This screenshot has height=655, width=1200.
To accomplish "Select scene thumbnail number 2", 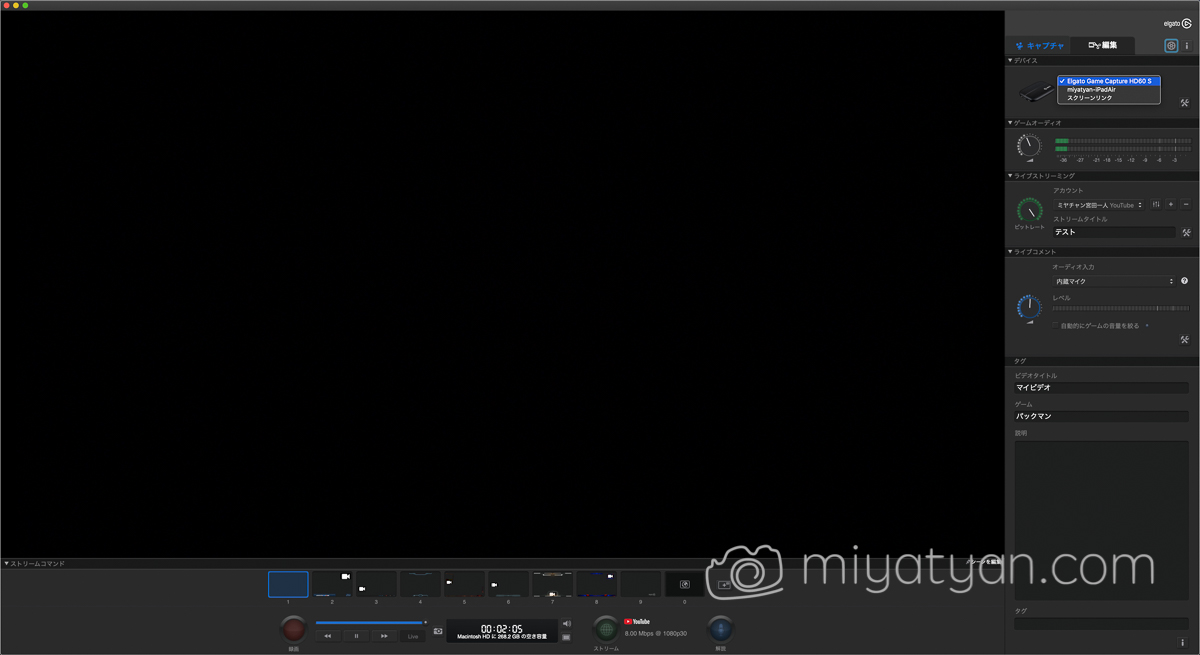I will [x=332, y=584].
